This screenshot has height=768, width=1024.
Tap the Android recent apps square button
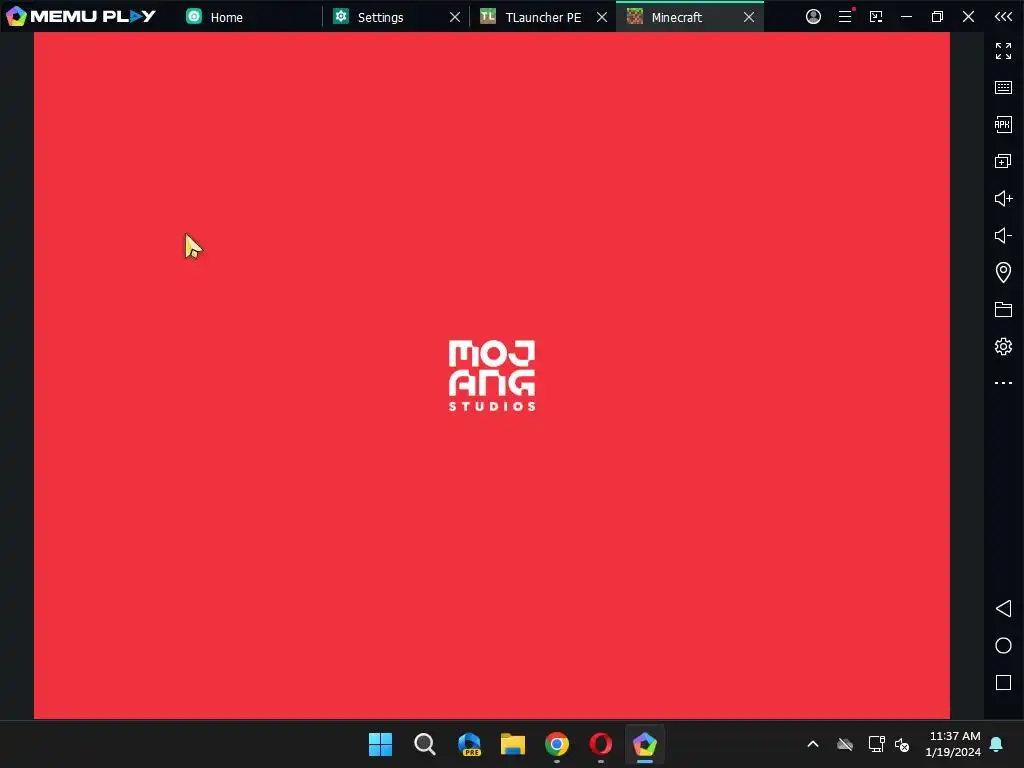click(1003, 682)
